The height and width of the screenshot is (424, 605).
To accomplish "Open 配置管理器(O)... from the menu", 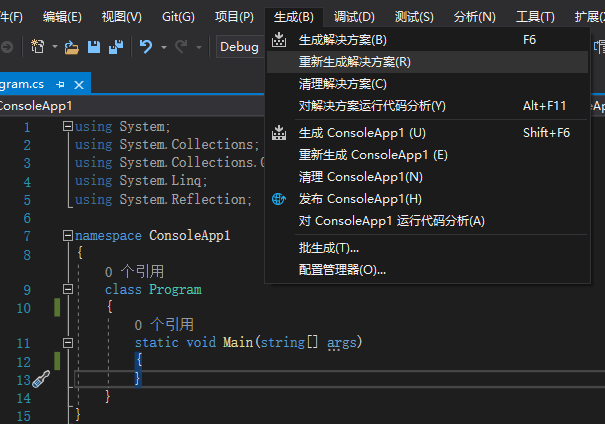I will pos(342,269).
